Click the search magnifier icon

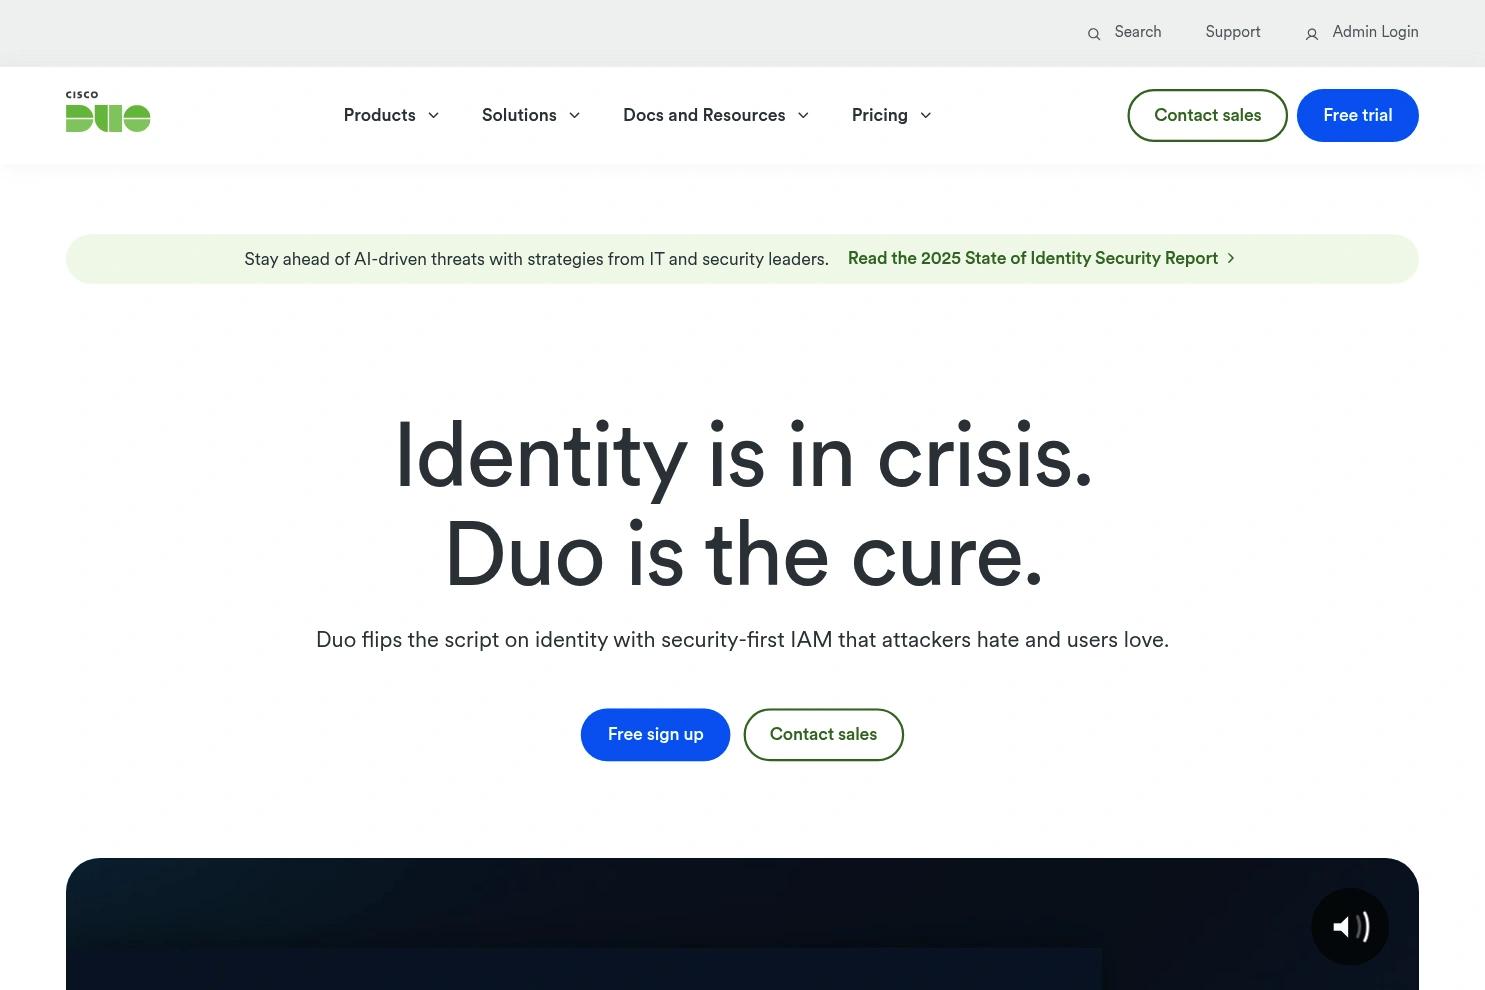[1094, 34]
